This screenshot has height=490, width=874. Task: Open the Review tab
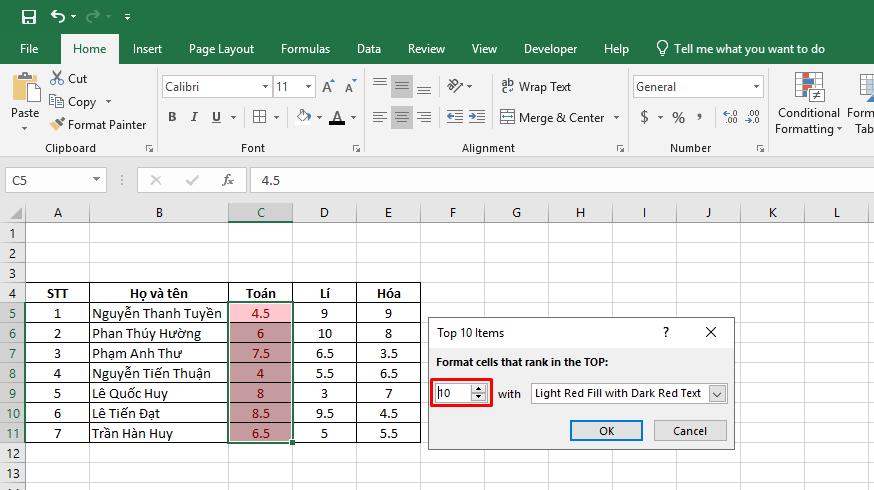click(x=426, y=49)
